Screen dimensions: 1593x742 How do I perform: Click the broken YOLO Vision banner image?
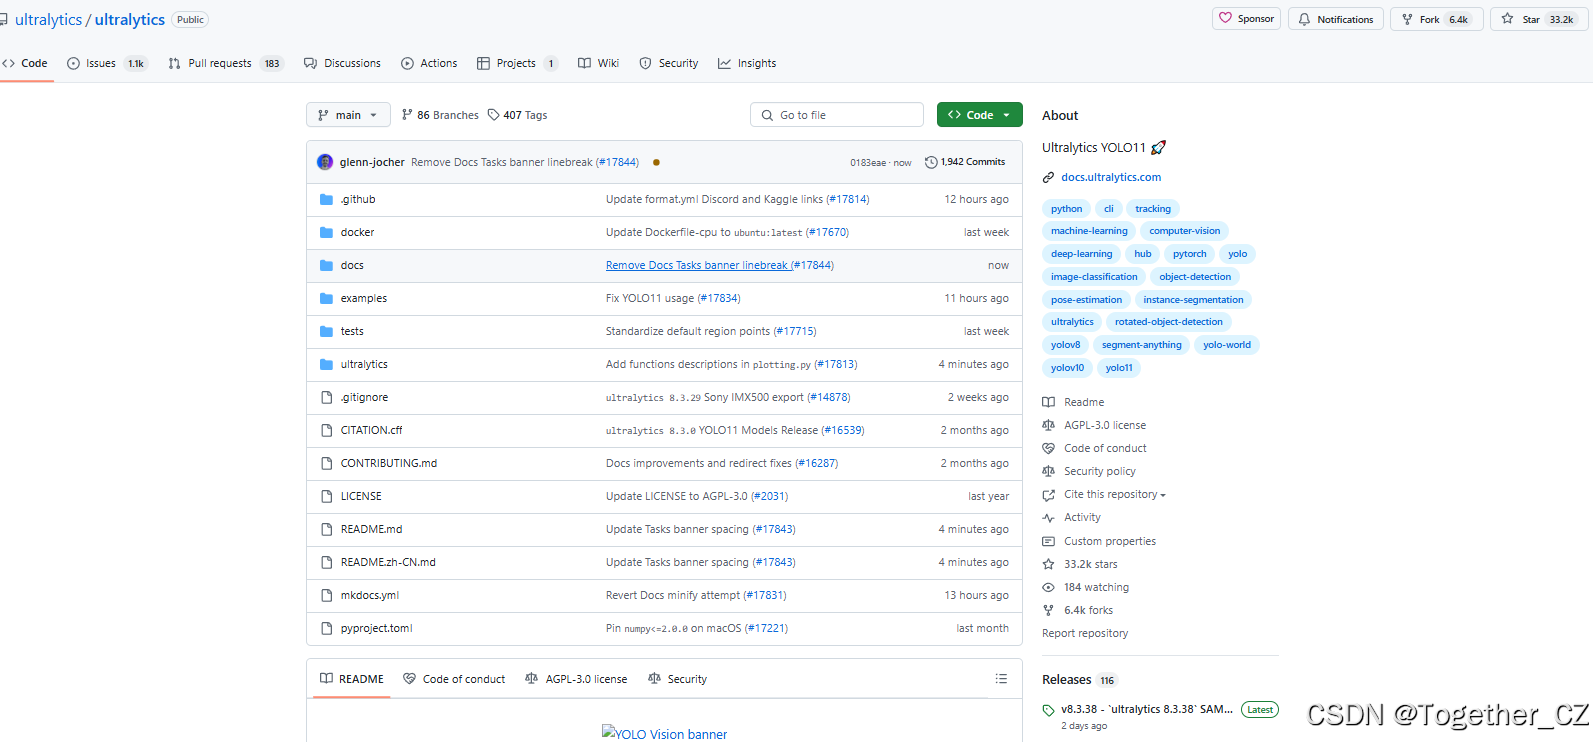pos(664,734)
